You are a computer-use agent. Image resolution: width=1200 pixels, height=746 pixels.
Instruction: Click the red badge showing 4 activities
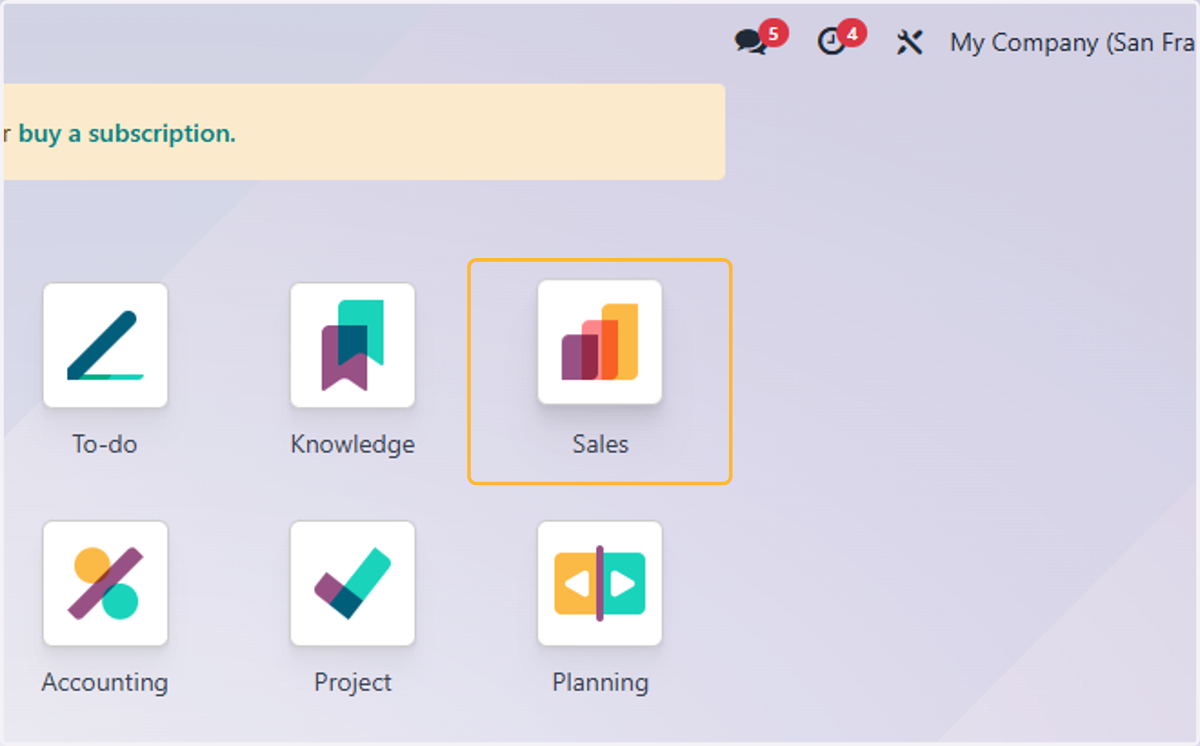tap(852, 34)
